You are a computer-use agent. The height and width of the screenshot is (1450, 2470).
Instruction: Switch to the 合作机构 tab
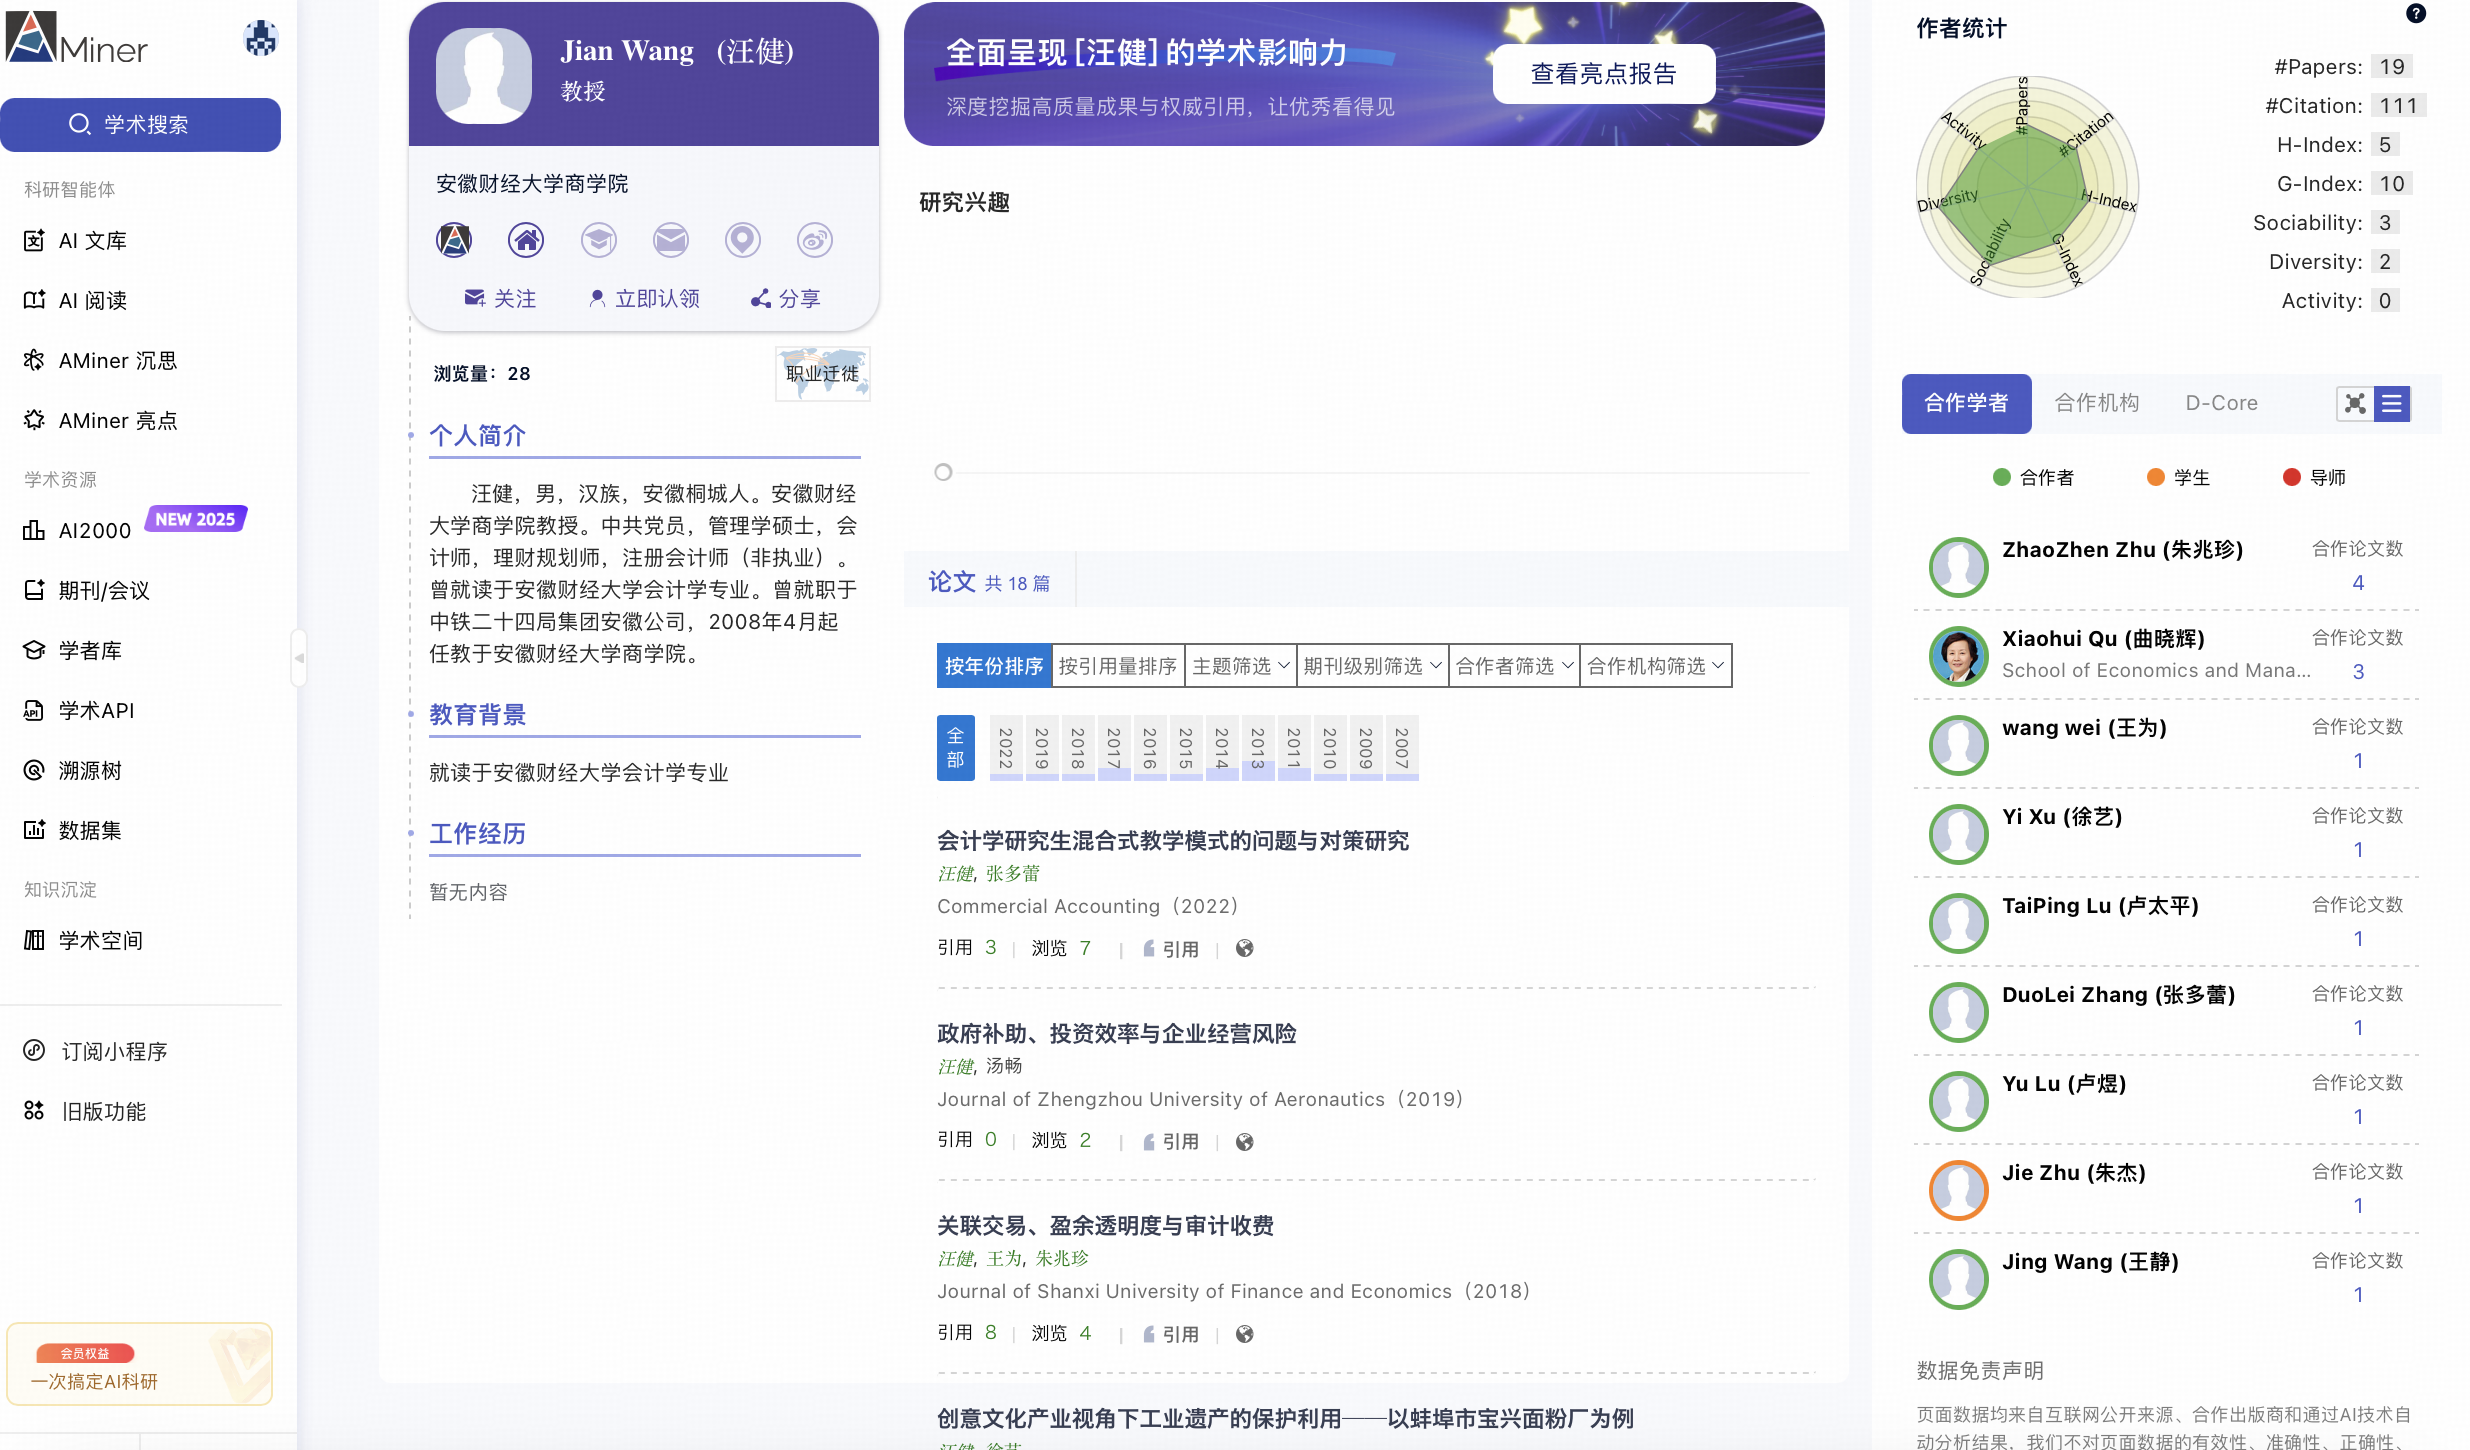[x=2096, y=403]
